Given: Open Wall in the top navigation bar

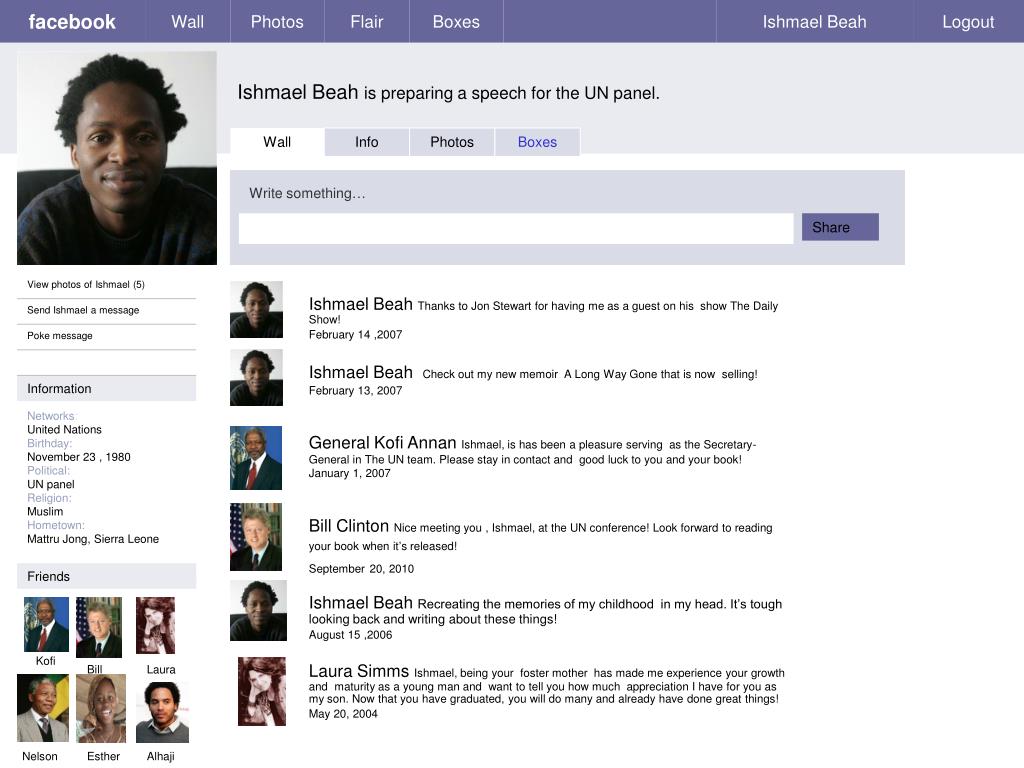Looking at the screenshot, I should click(187, 22).
